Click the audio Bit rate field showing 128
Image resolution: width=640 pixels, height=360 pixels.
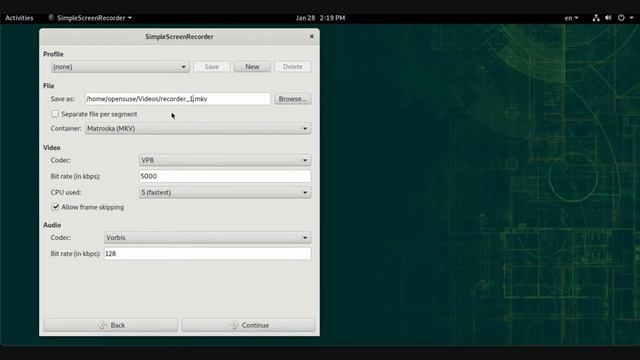tap(207, 253)
